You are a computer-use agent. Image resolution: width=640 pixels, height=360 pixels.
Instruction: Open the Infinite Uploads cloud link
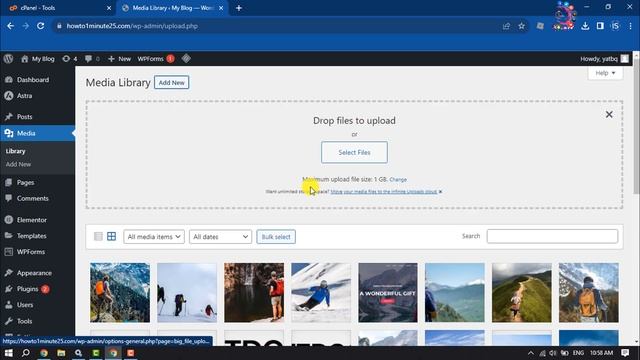(x=384, y=191)
